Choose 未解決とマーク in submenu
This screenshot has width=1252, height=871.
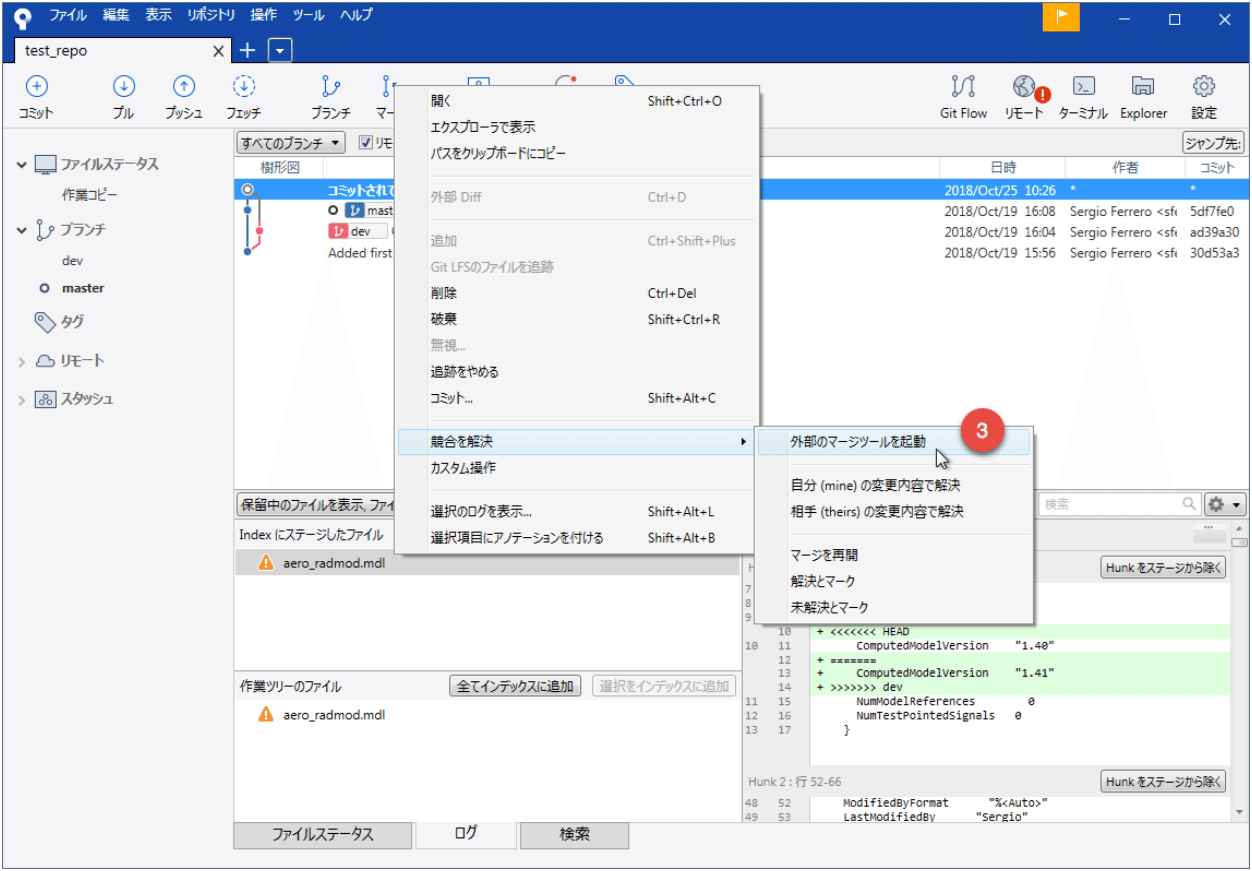point(894,607)
